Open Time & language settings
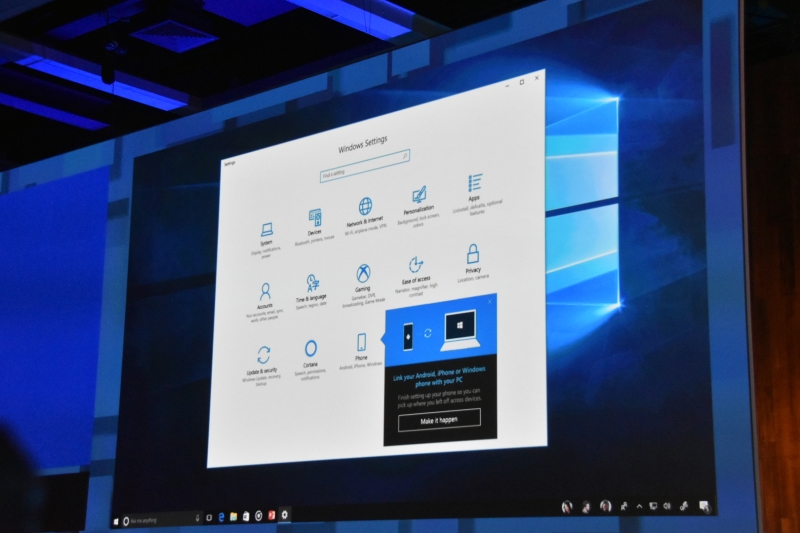The width and height of the screenshot is (800, 533). pos(311,291)
